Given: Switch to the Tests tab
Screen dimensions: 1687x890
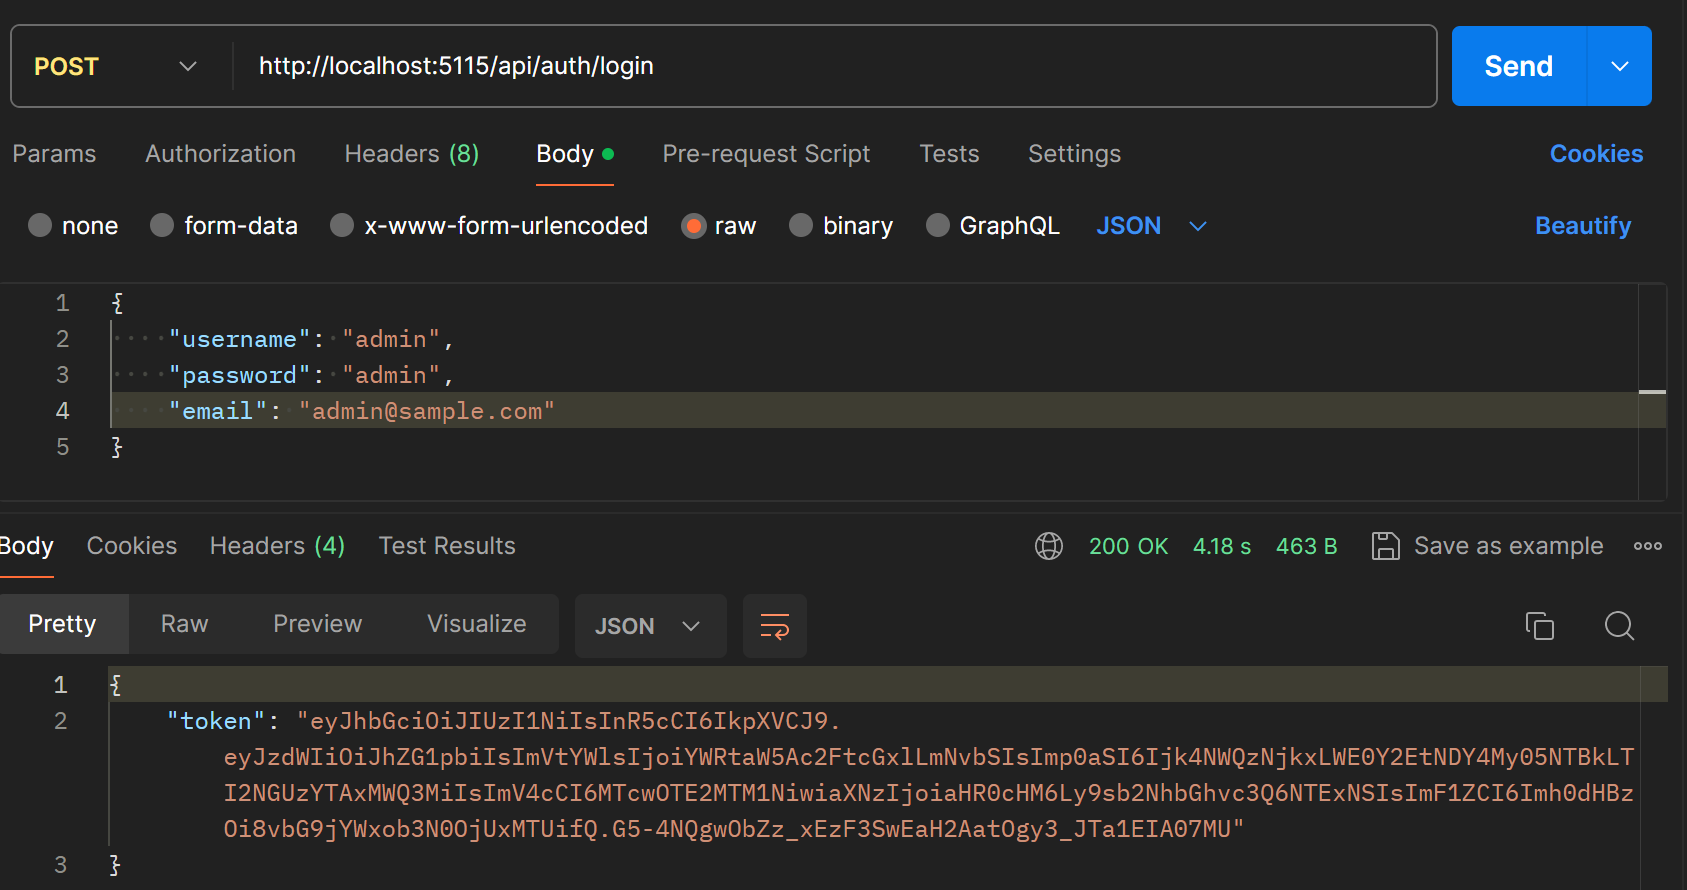Looking at the screenshot, I should [949, 154].
